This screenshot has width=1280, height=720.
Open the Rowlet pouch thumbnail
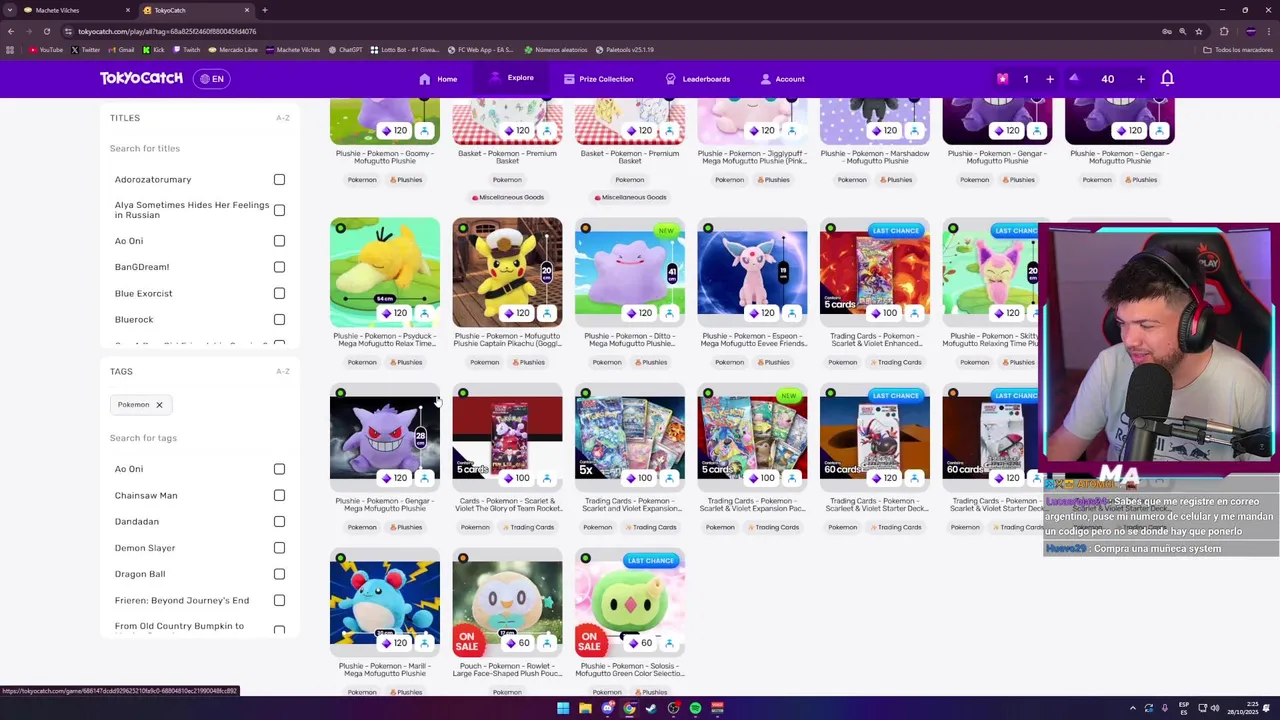coord(507,600)
